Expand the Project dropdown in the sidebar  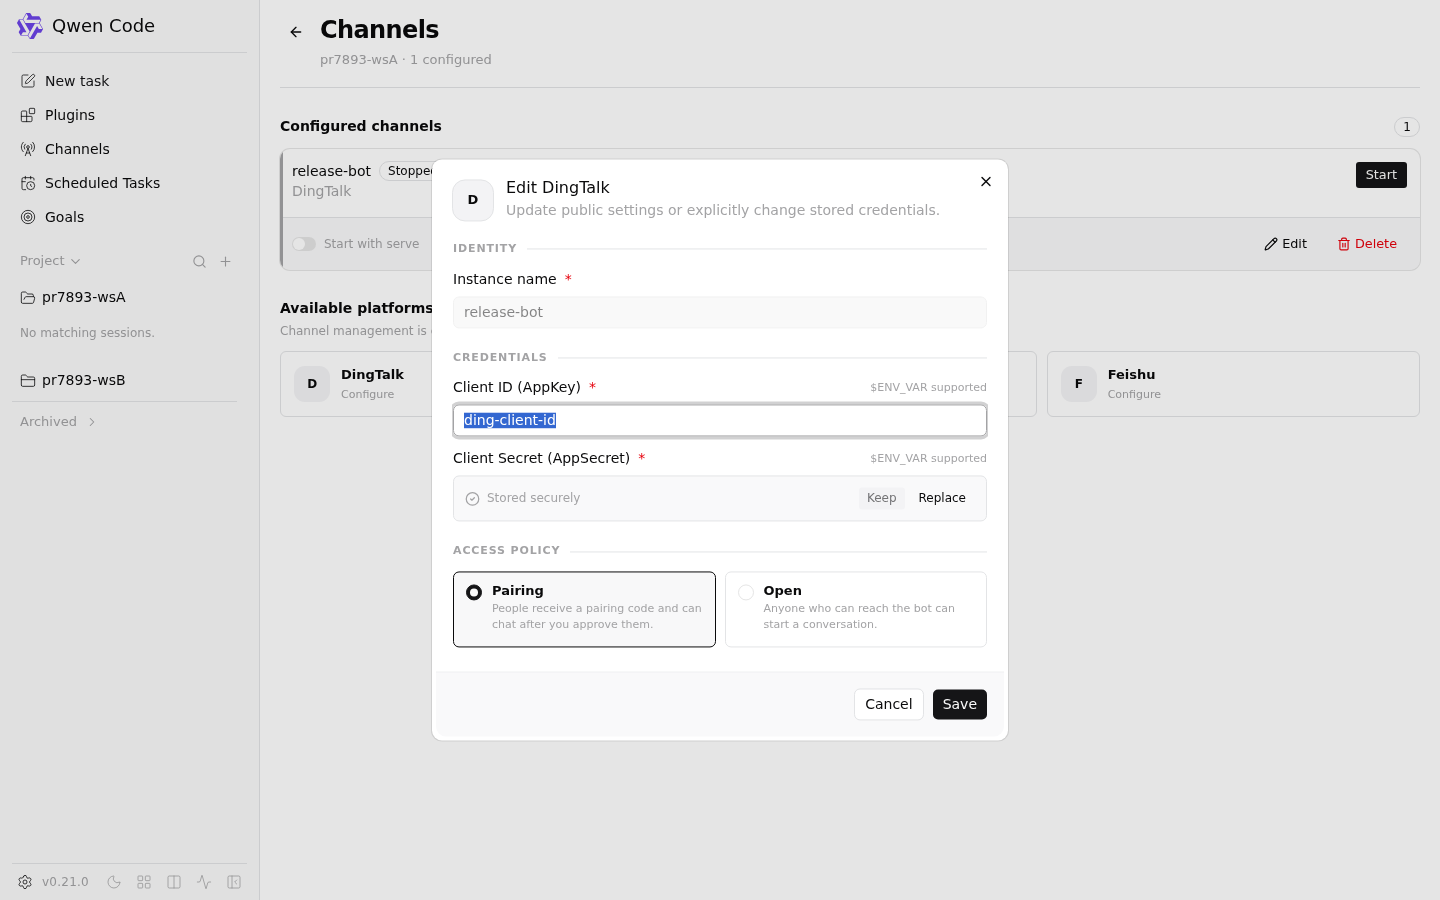pos(50,261)
